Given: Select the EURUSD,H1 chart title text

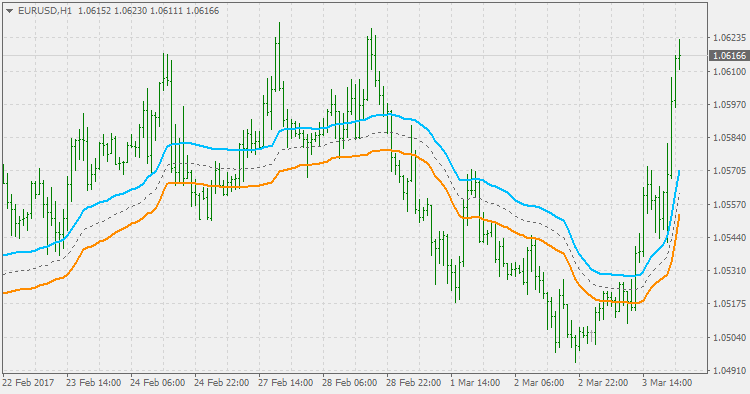Looking at the screenshot, I should [x=45, y=11].
